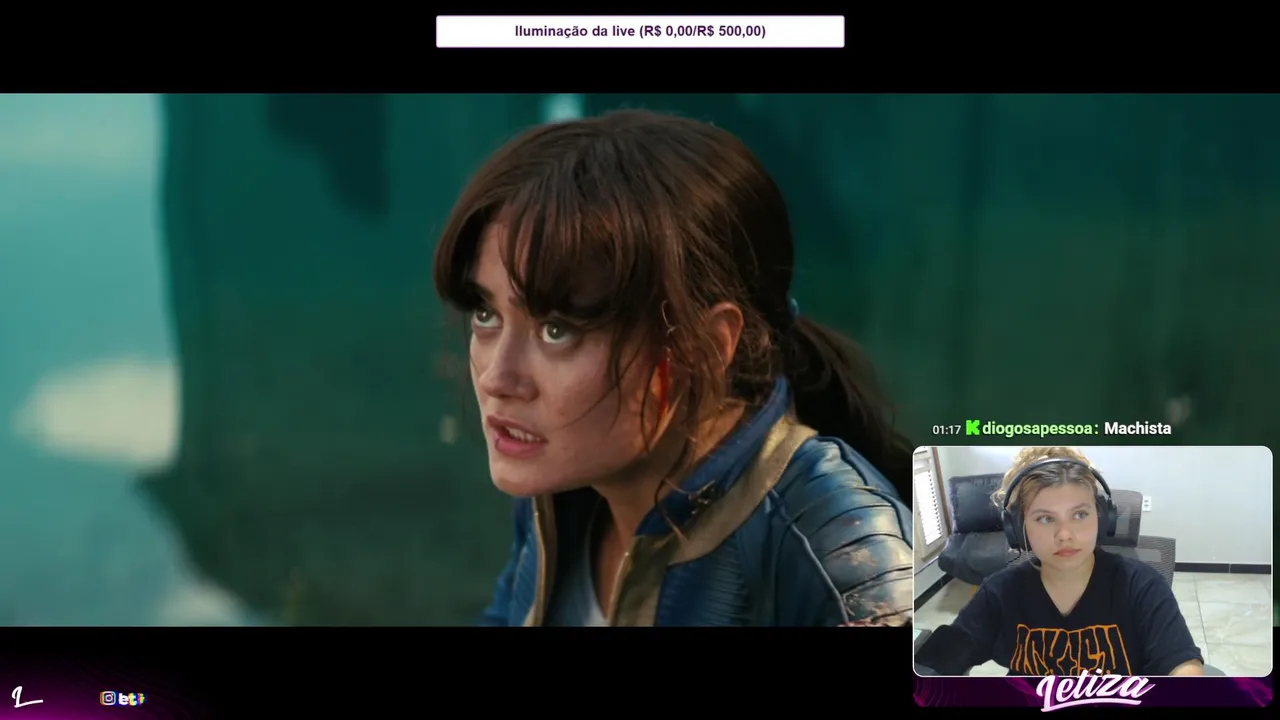Click the Letiza name banner under webcam
This screenshot has height=720, width=1280.
point(1094,691)
